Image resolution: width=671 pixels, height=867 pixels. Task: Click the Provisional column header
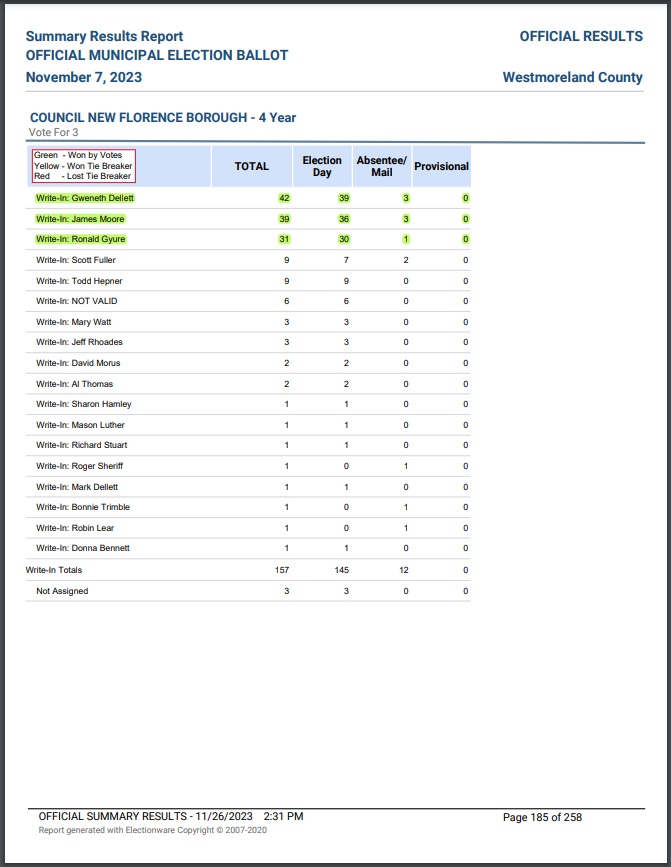click(x=441, y=166)
